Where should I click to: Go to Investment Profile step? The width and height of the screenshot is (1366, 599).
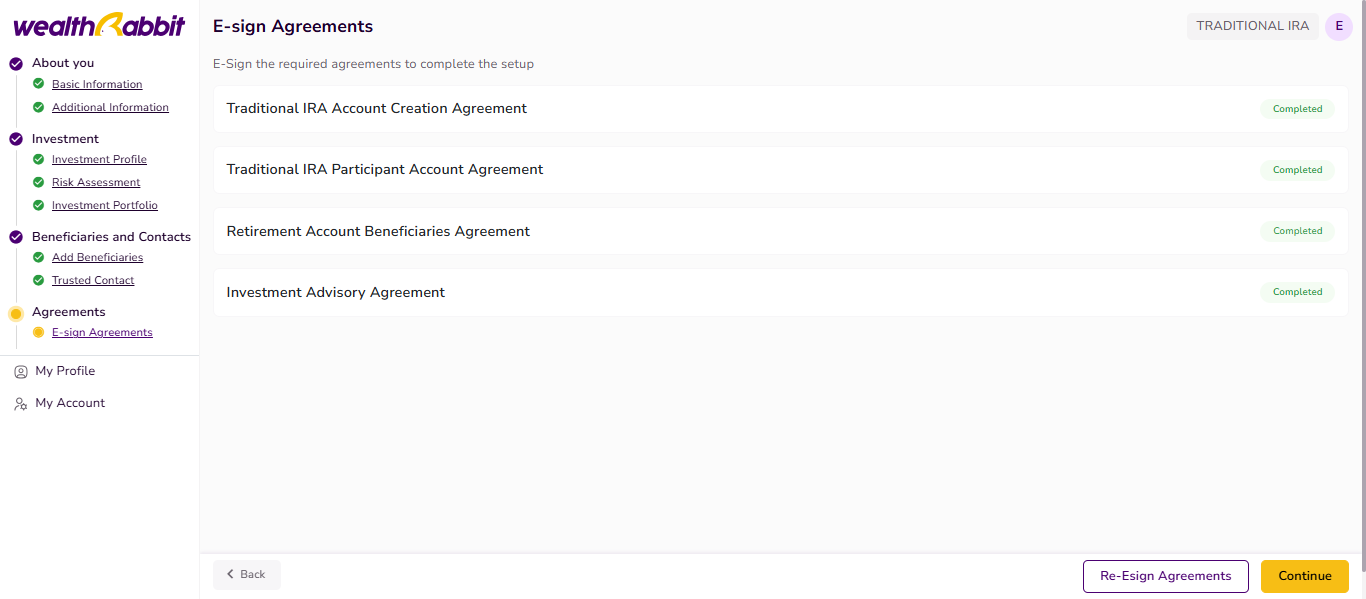[99, 160]
